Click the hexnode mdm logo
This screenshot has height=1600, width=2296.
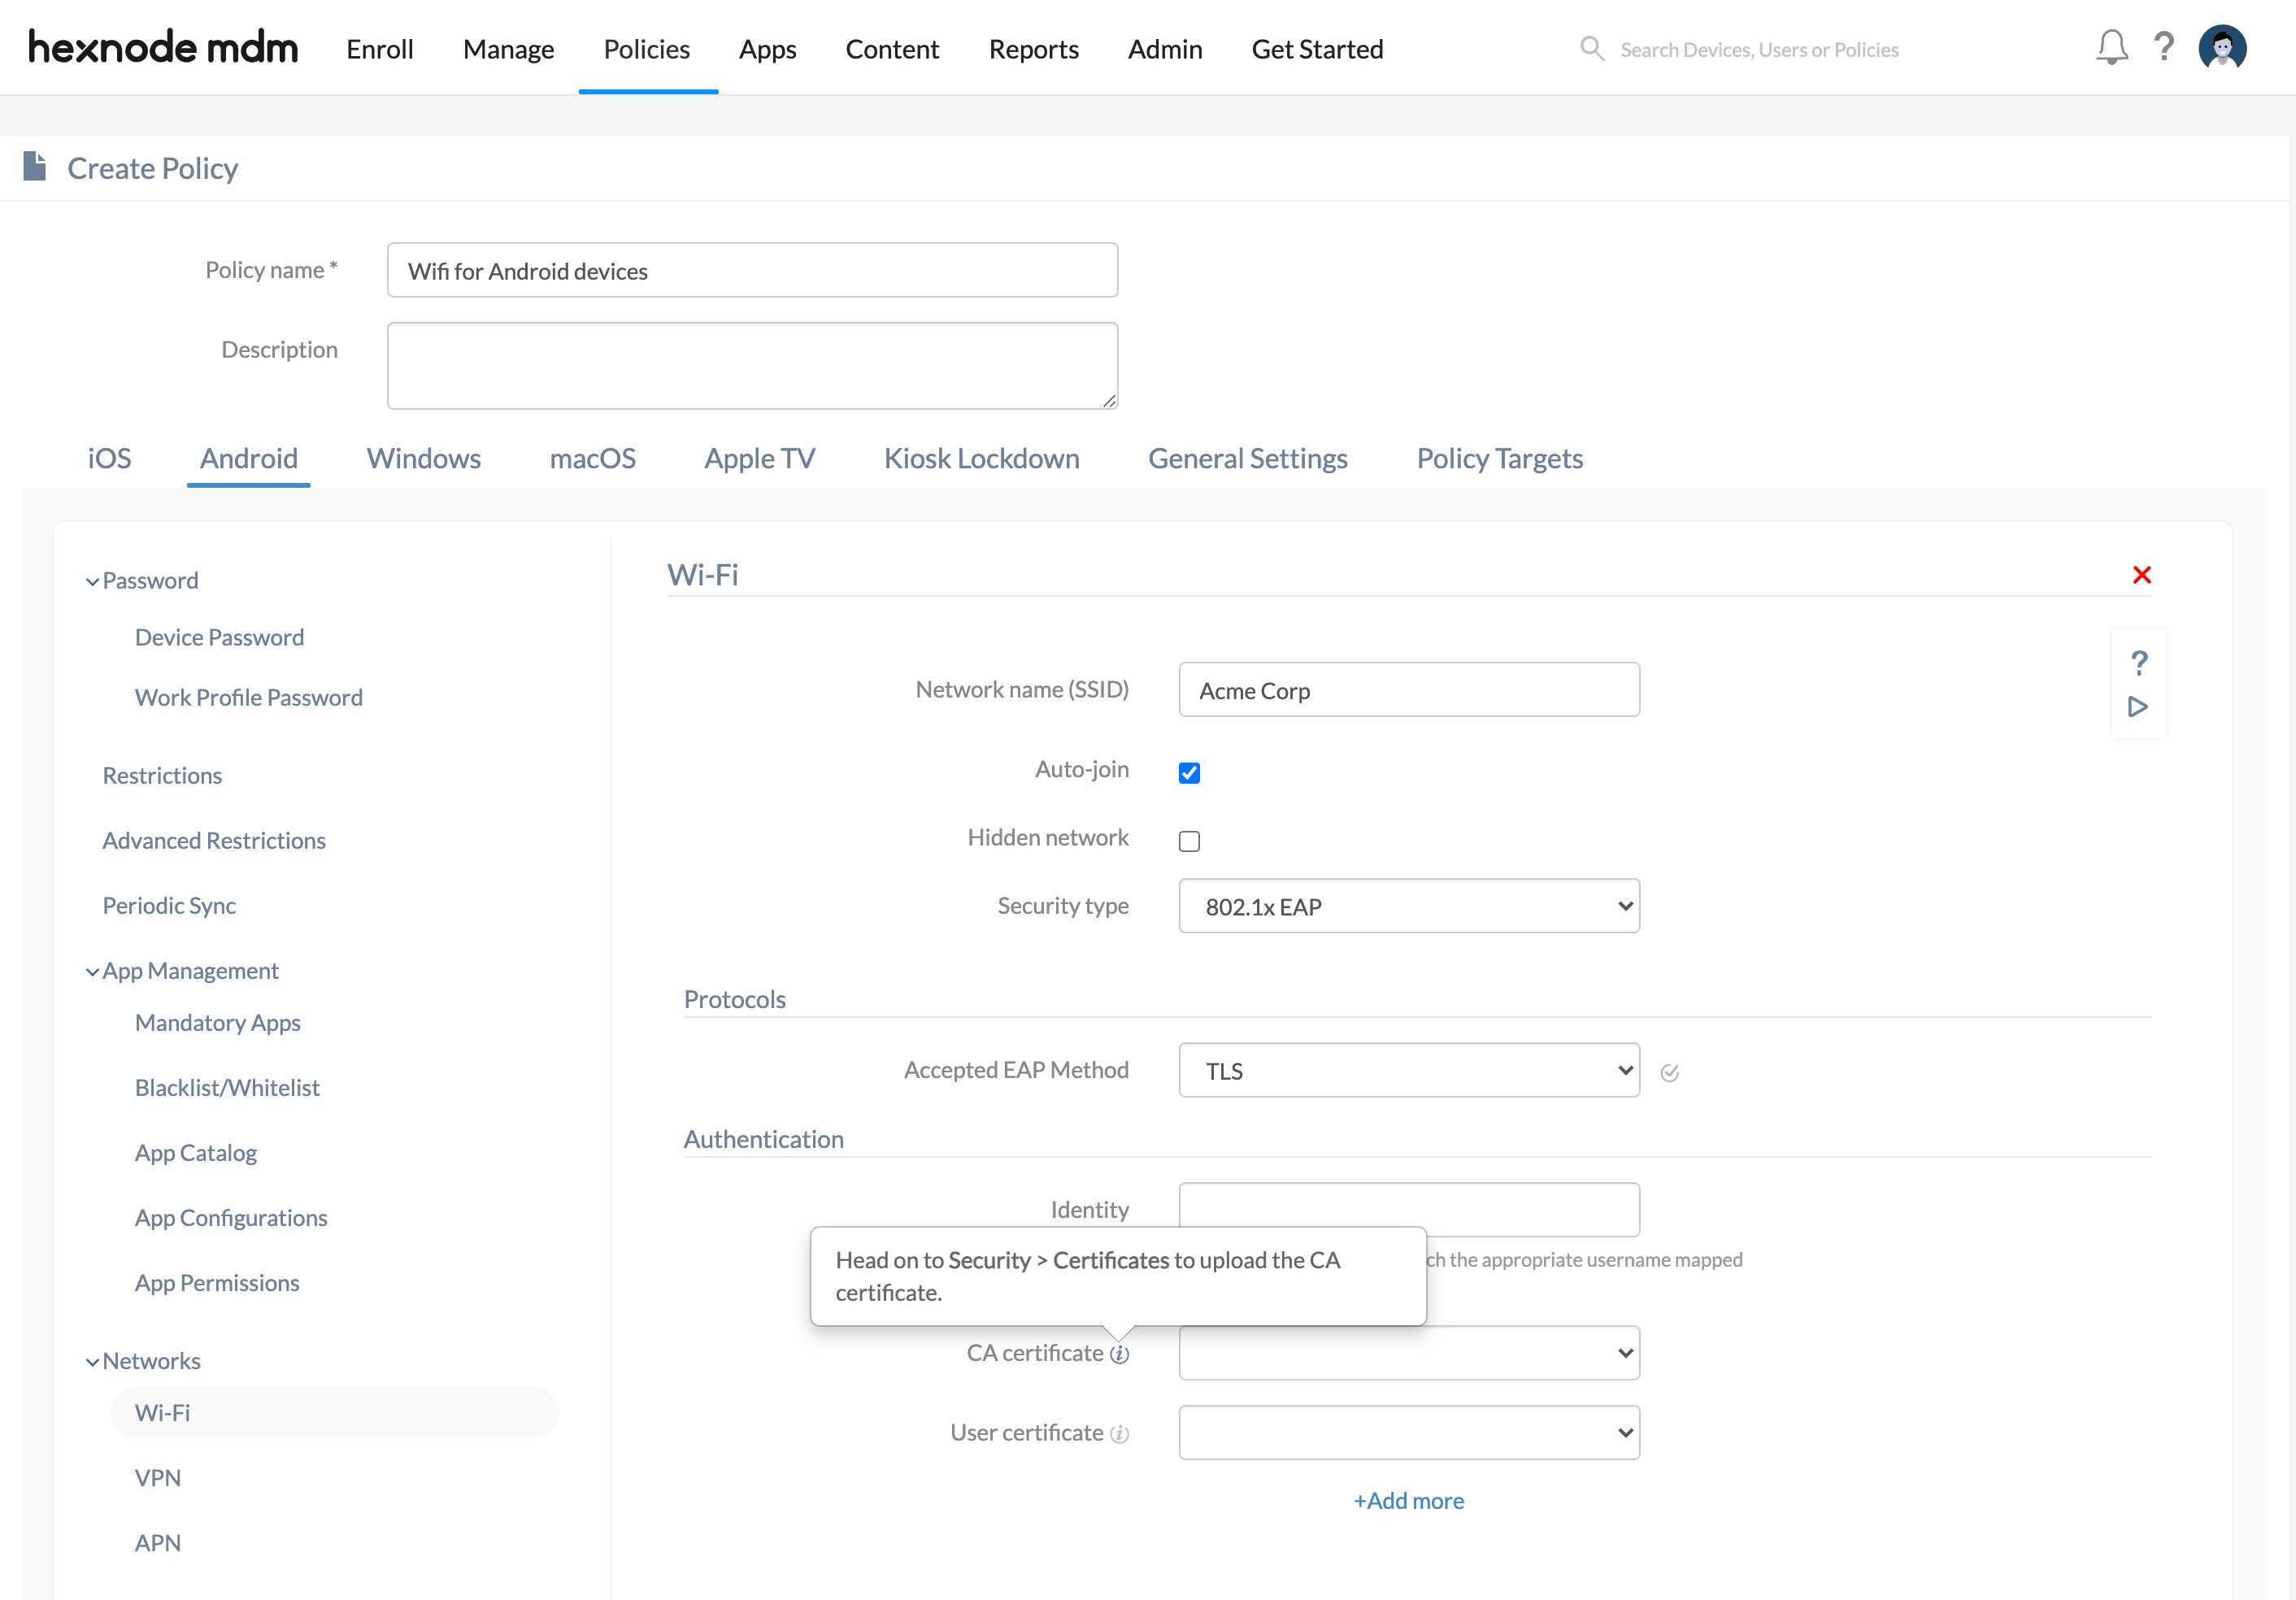[x=162, y=47]
